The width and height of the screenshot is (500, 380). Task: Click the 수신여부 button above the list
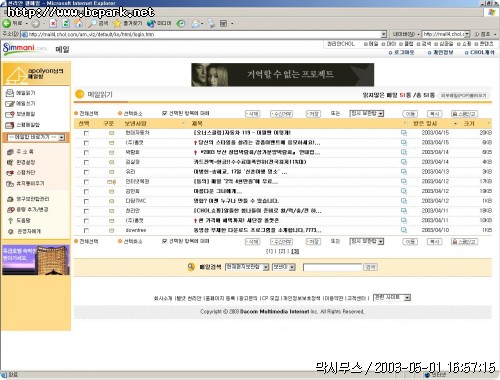click(x=281, y=114)
